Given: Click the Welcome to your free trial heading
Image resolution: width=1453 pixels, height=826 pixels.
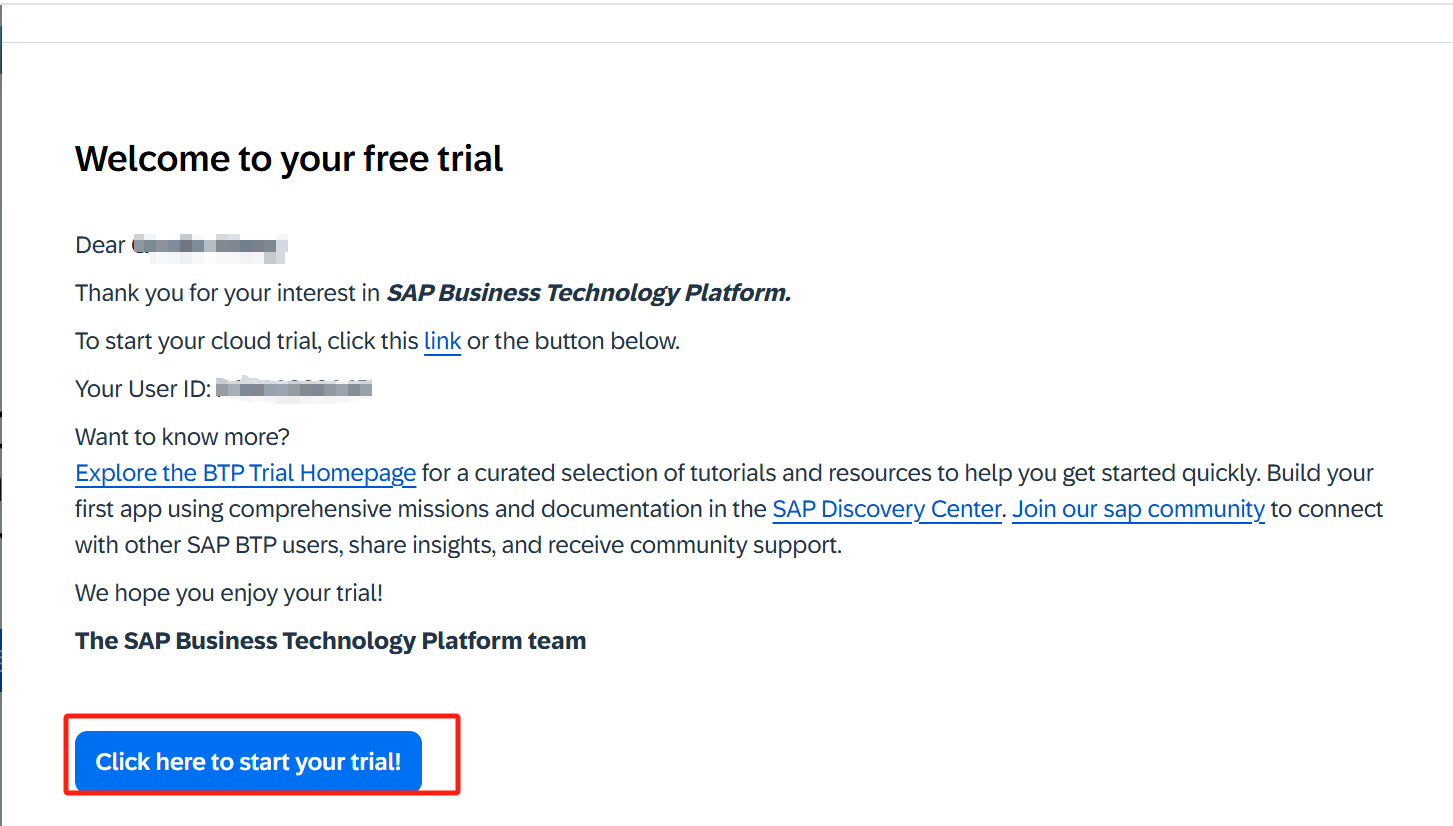Looking at the screenshot, I should coord(289,159).
